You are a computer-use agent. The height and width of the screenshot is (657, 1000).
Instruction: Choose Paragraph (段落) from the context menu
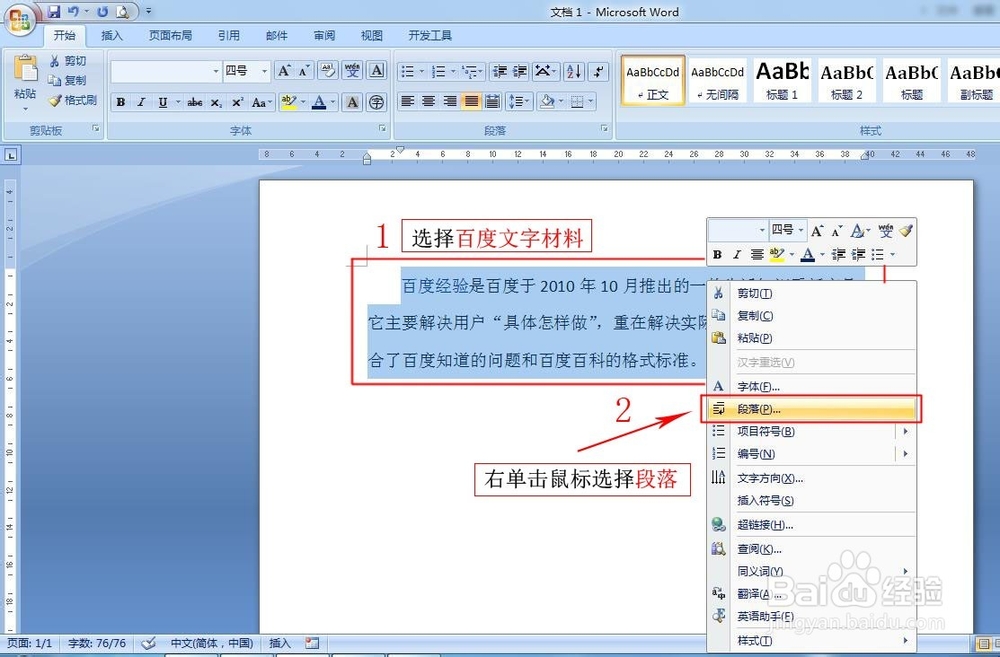[x=812, y=410]
